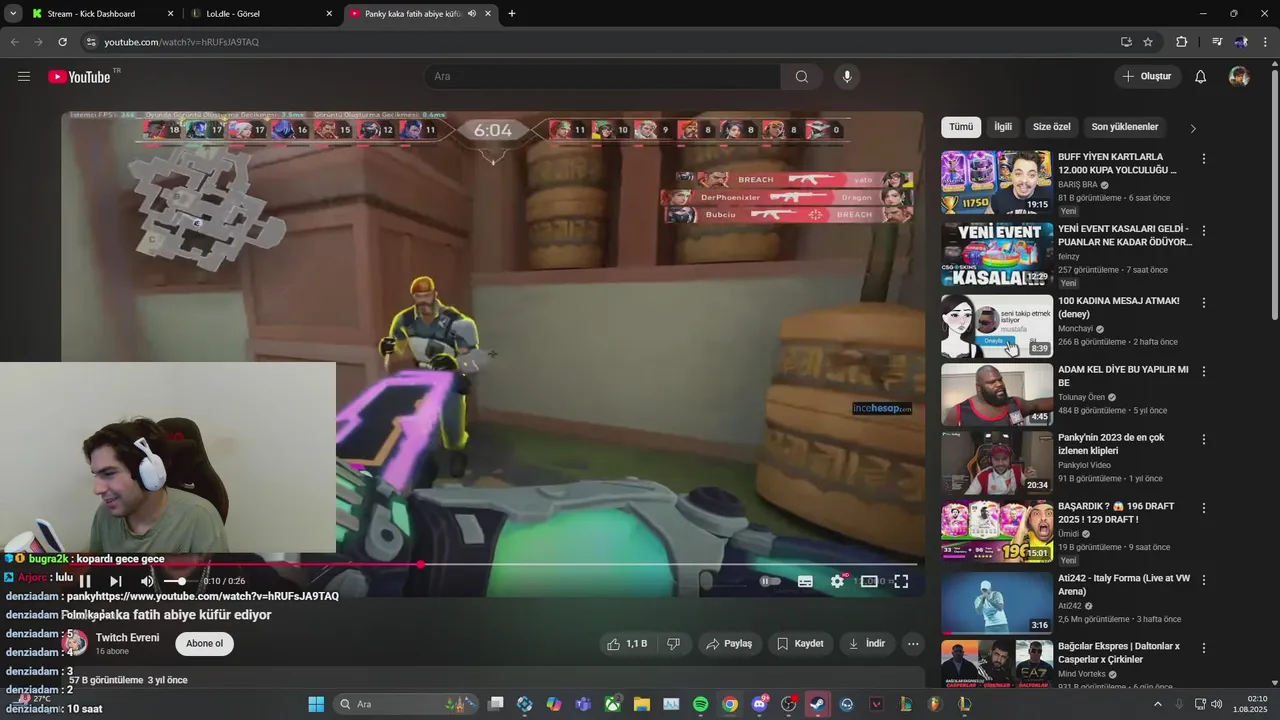Bookmark this page with star
The image size is (1280, 720).
(x=1148, y=42)
